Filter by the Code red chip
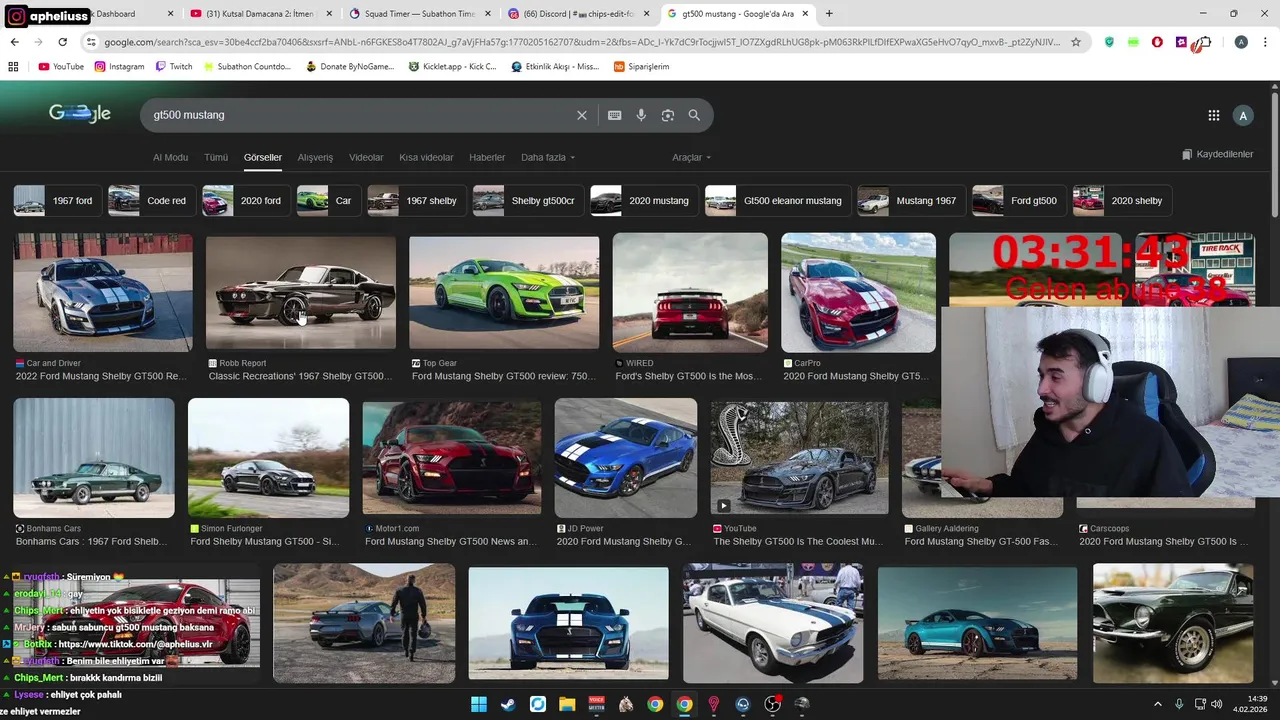The image size is (1280, 720). (151, 200)
